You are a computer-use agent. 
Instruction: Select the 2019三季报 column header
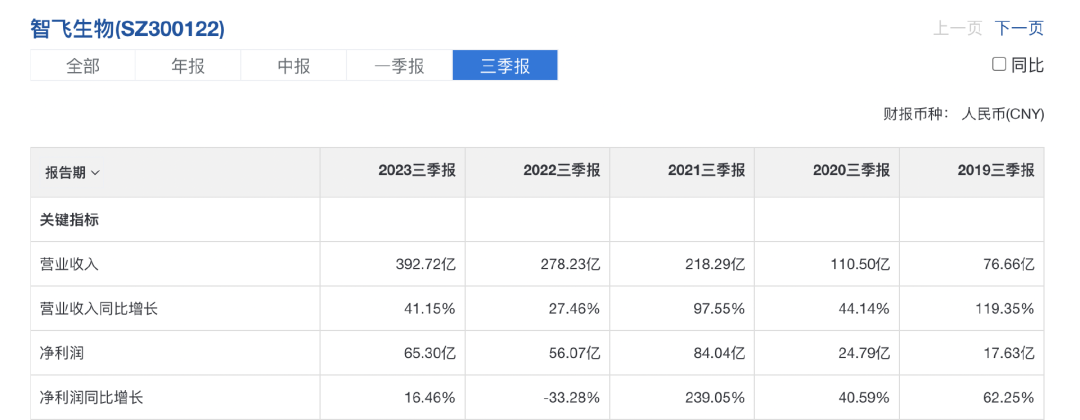click(x=996, y=171)
